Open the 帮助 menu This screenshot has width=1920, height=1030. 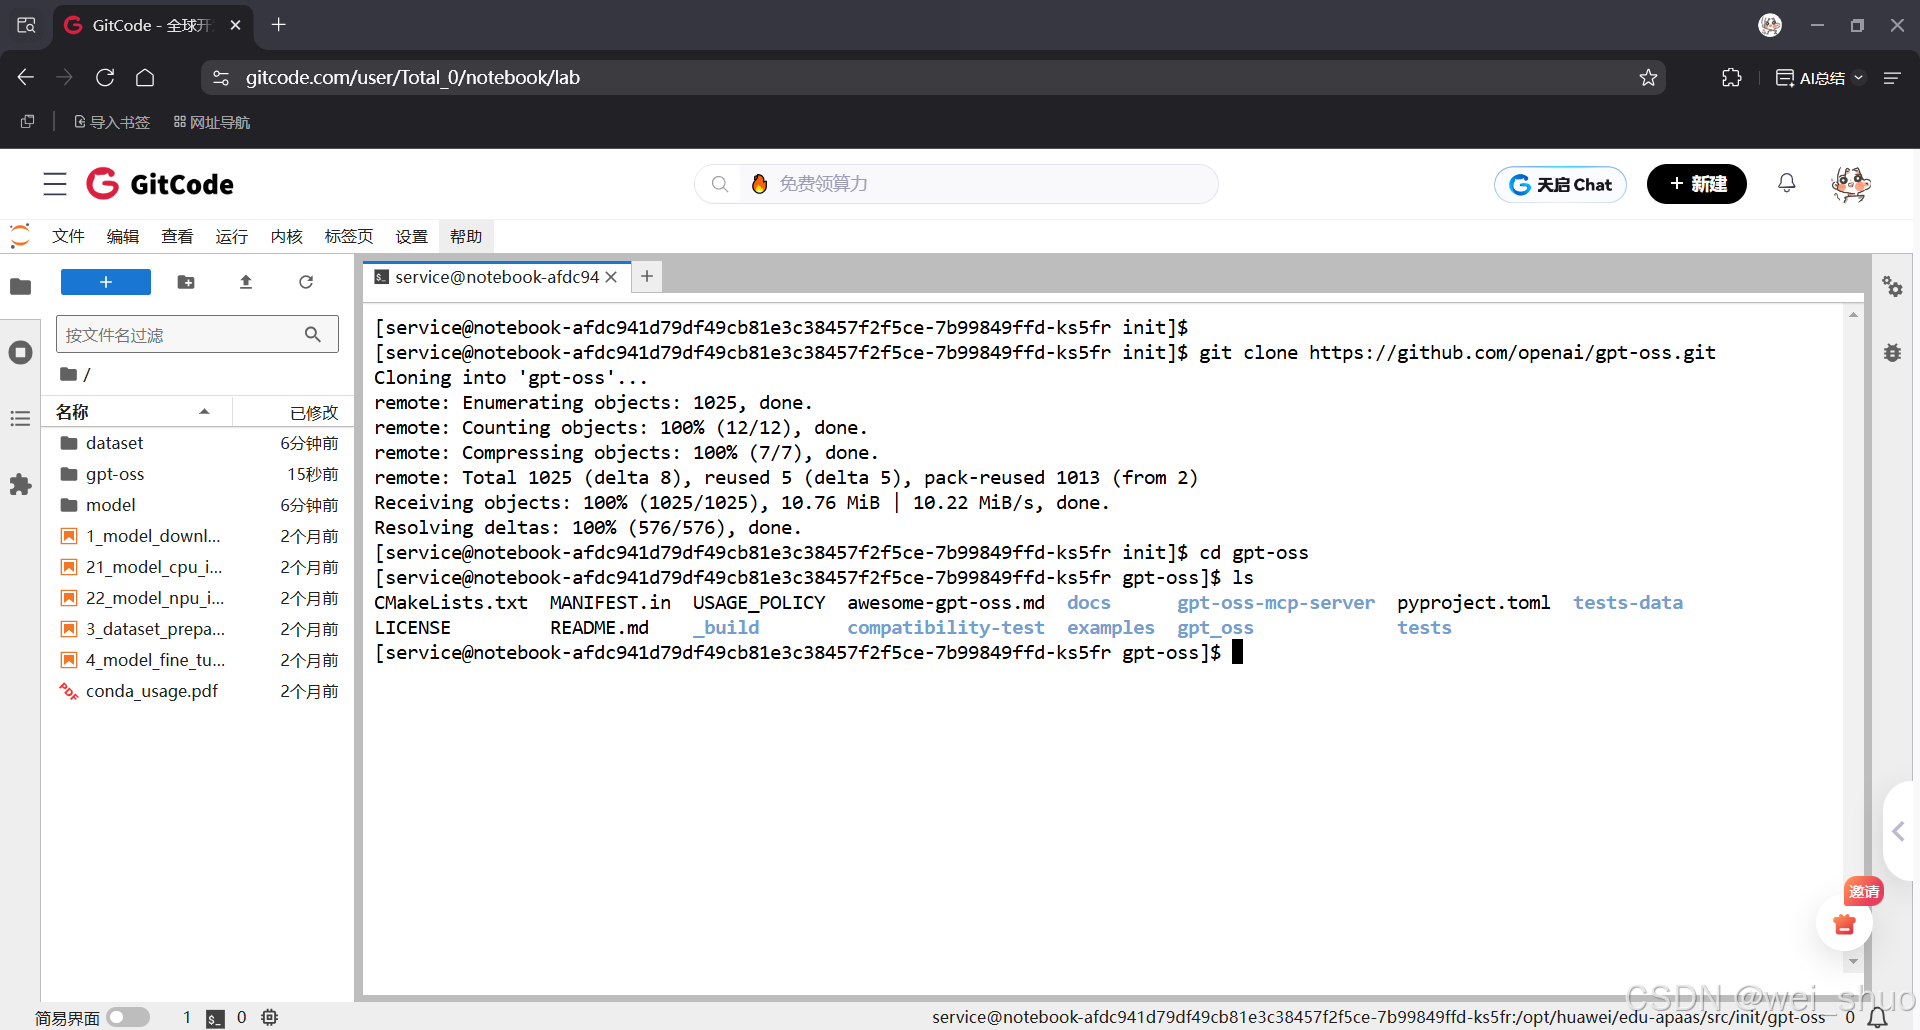click(466, 236)
